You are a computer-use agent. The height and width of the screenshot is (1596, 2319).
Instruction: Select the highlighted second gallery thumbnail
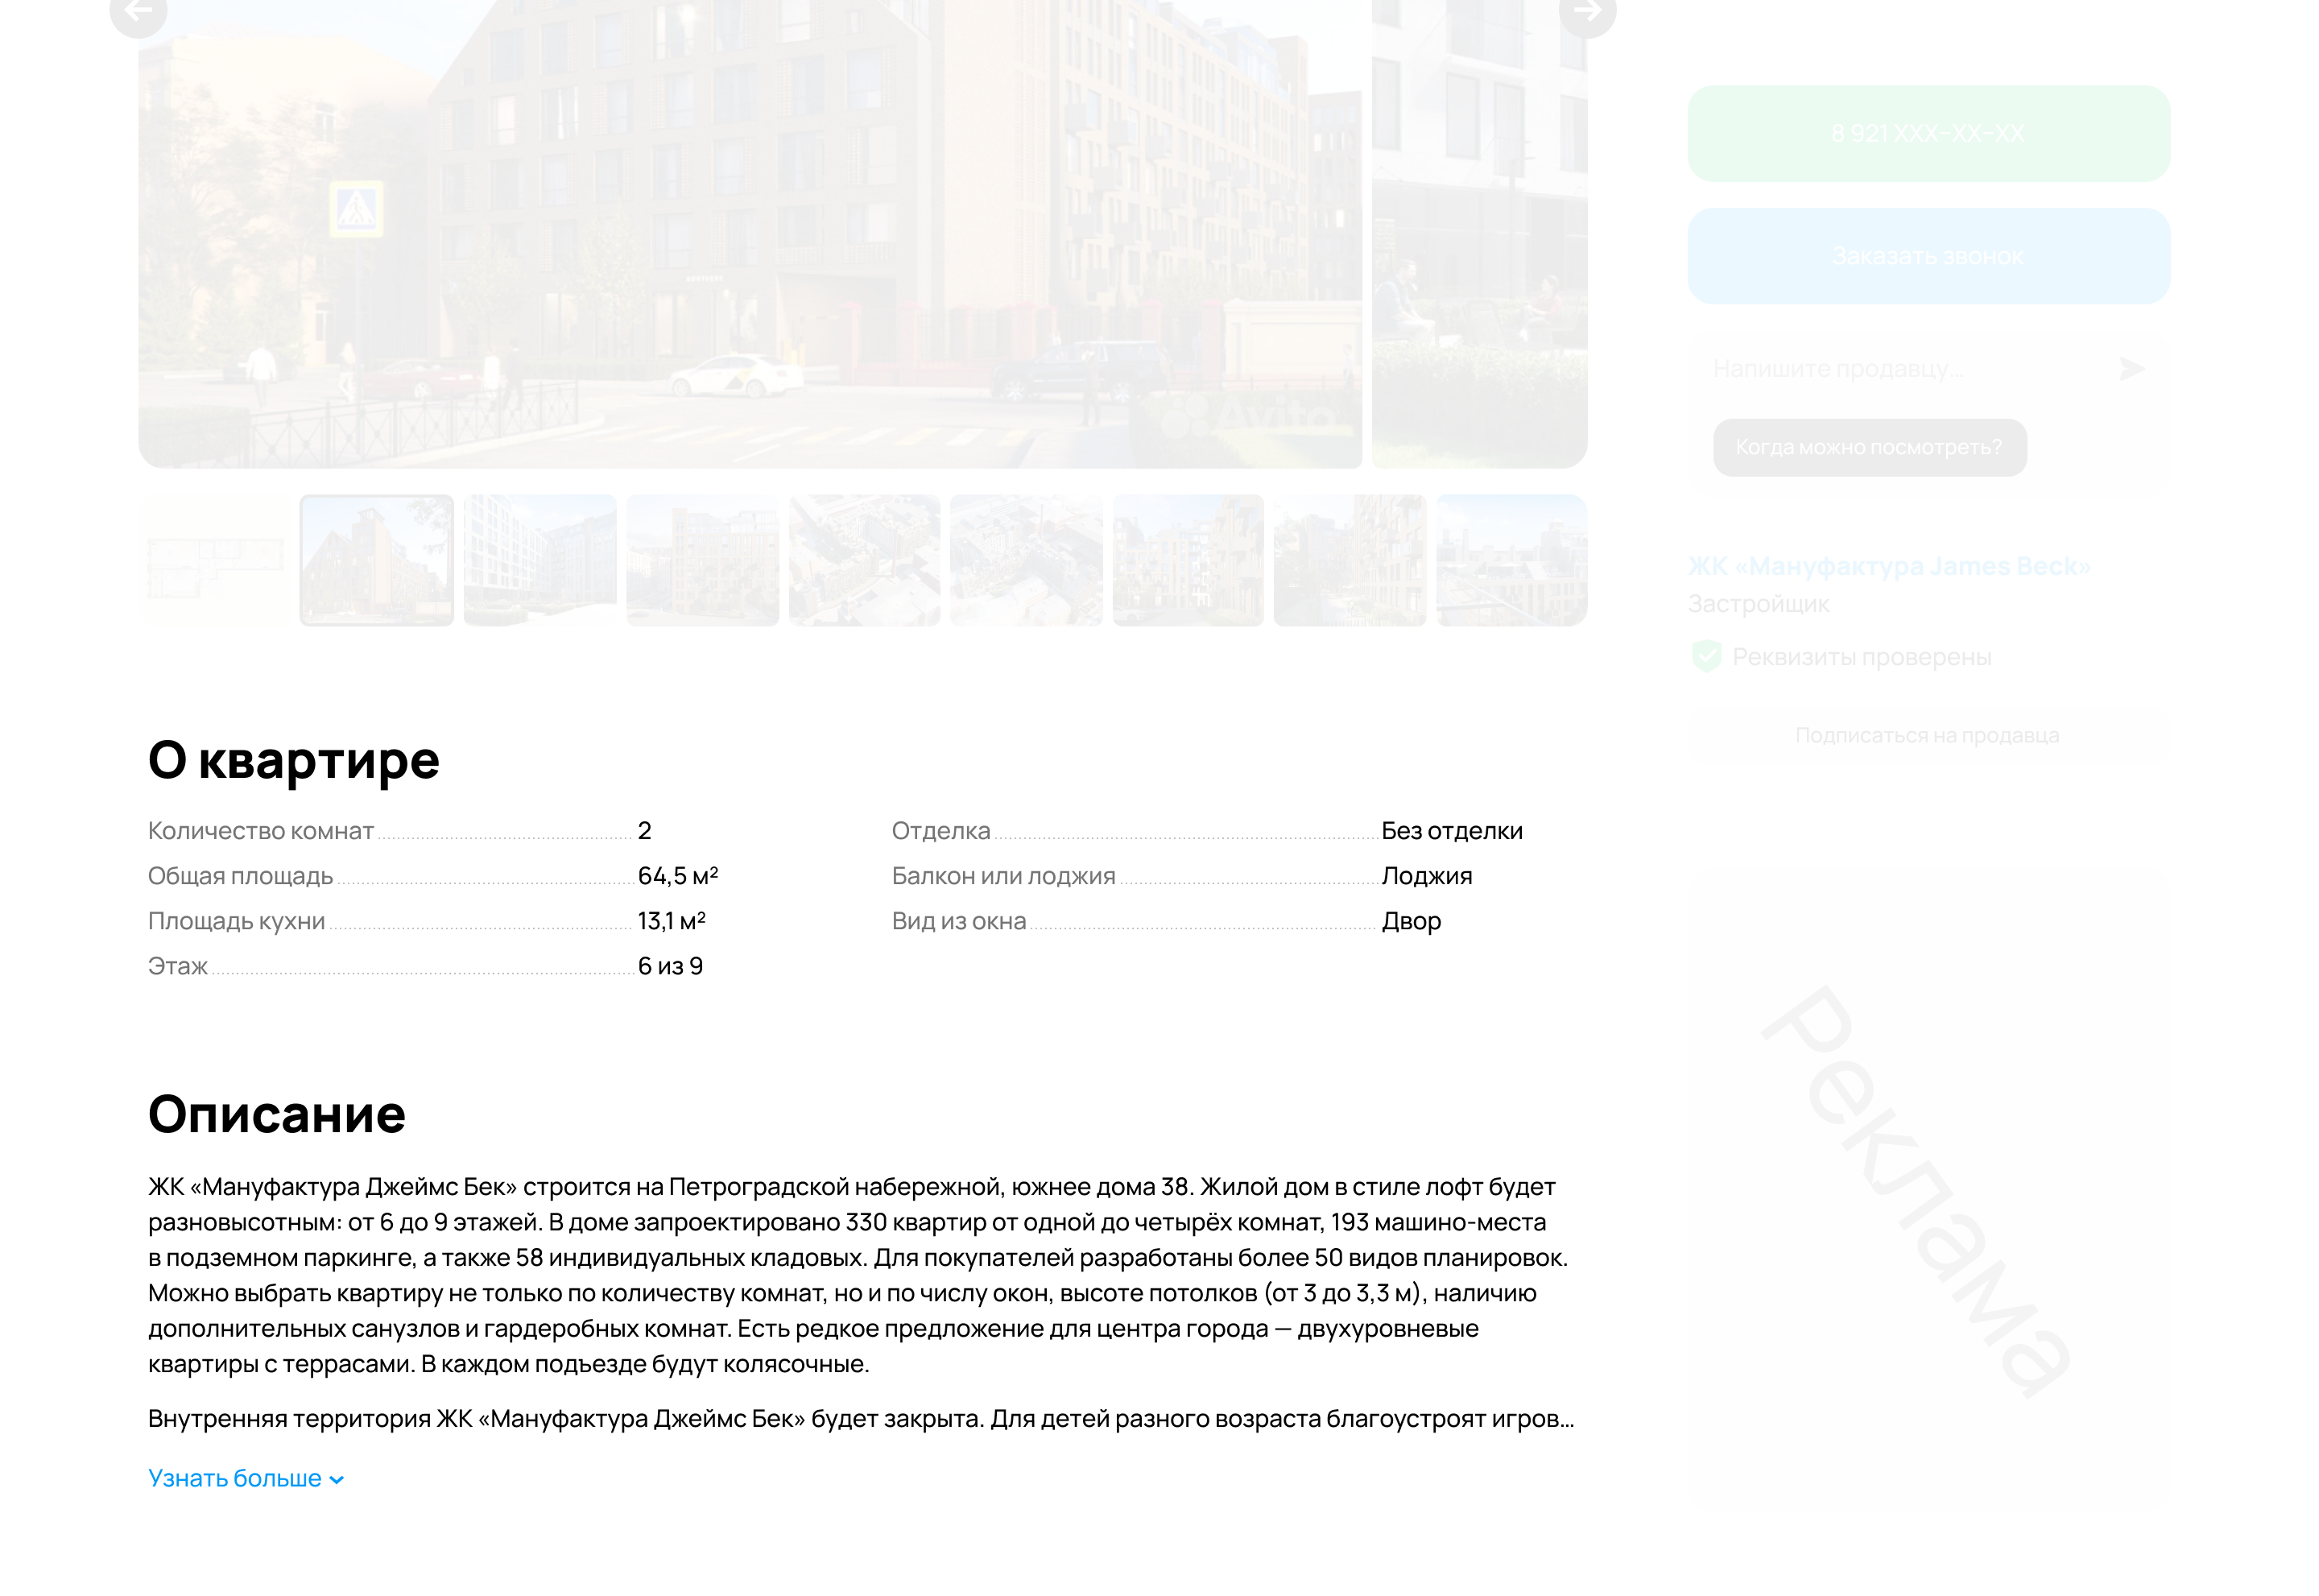pyautogui.click(x=377, y=560)
